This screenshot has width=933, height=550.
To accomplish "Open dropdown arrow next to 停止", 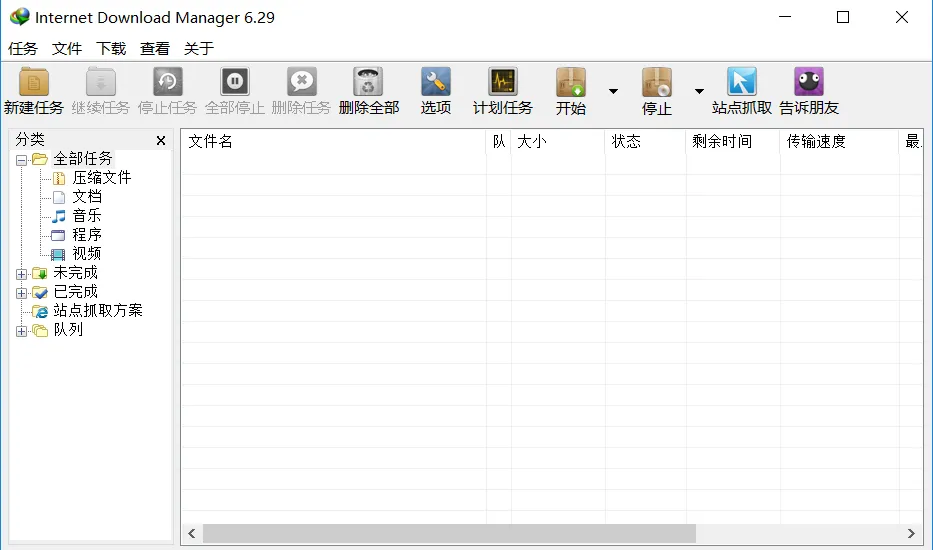I will pyautogui.click(x=700, y=91).
